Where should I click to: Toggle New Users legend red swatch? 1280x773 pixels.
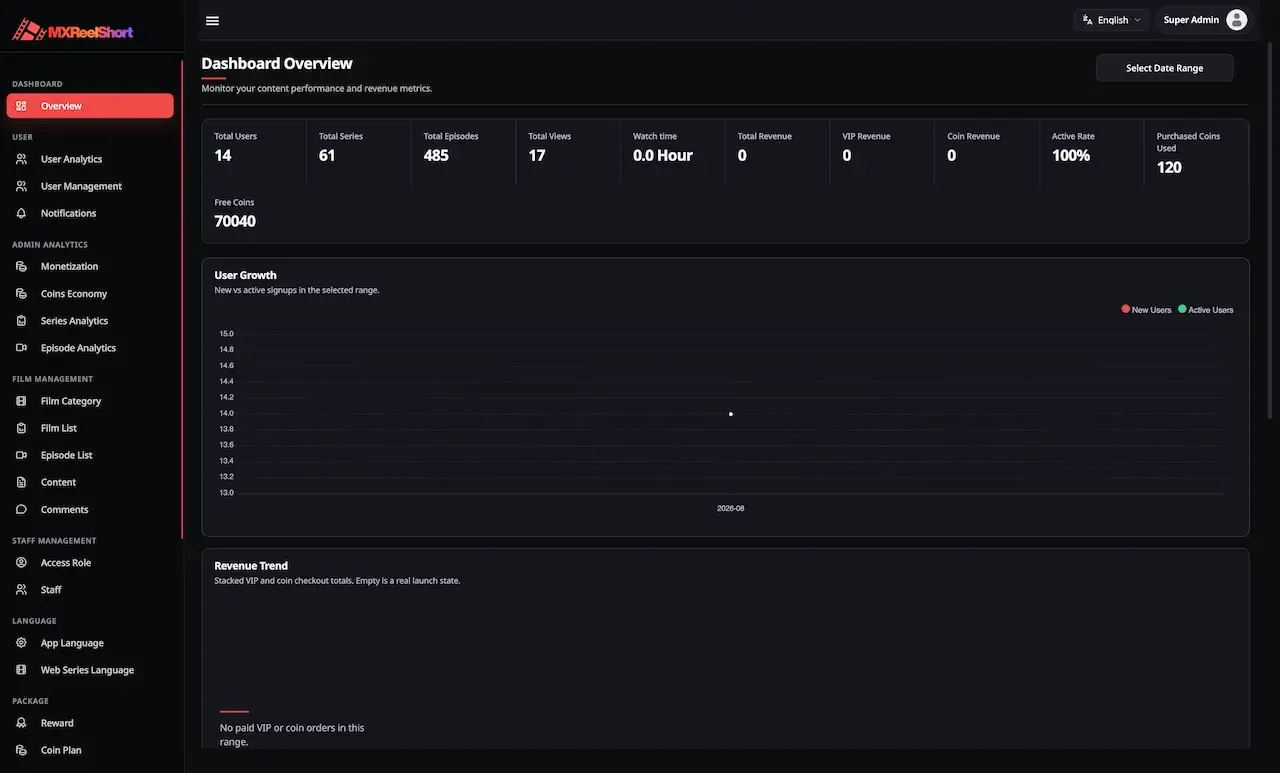pos(1126,309)
